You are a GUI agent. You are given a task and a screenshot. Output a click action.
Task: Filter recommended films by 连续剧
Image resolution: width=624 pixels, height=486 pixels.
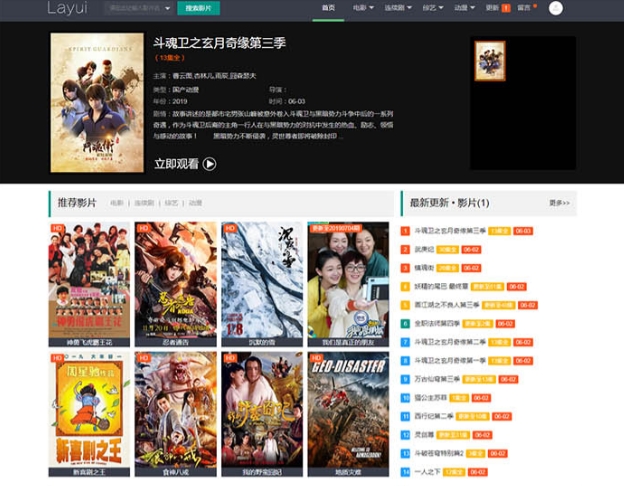point(144,203)
